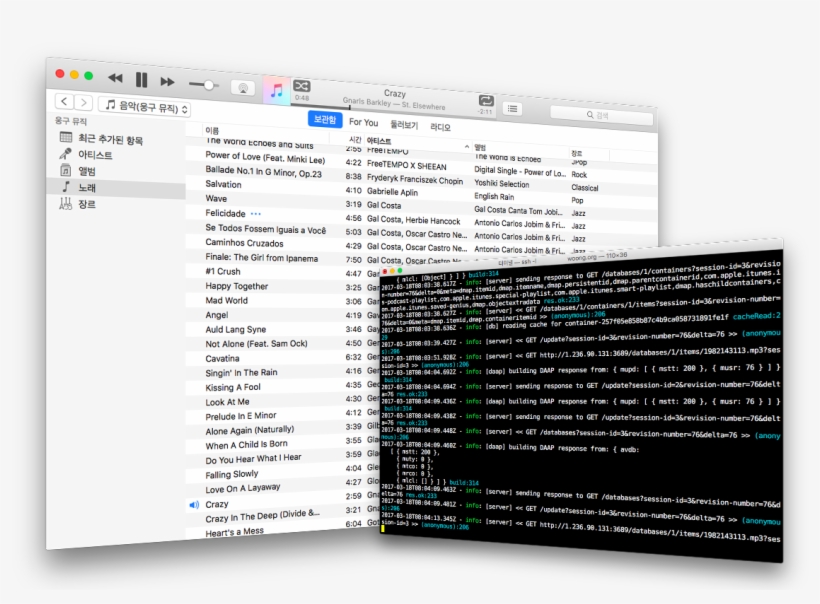Select the song #1 Crush

pyautogui.click(x=223, y=271)
